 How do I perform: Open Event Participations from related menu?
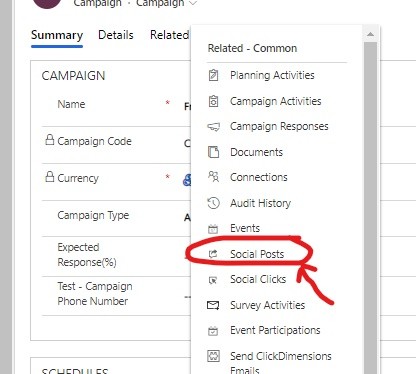click(275, 330)
